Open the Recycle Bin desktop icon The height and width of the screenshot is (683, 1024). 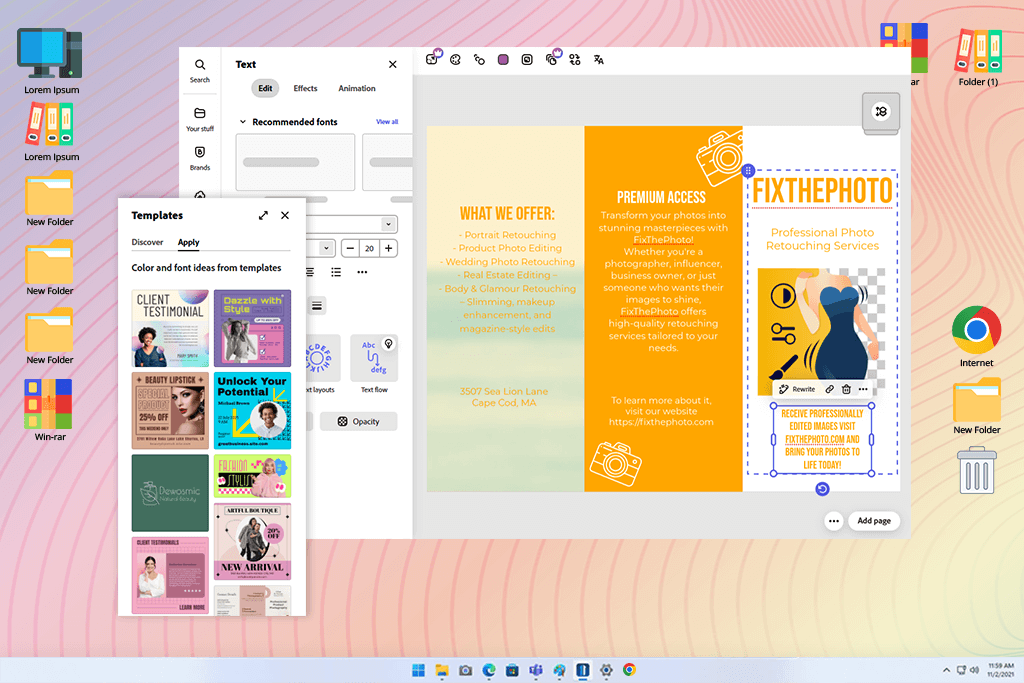pyautogui.click(x=977, y=469)
